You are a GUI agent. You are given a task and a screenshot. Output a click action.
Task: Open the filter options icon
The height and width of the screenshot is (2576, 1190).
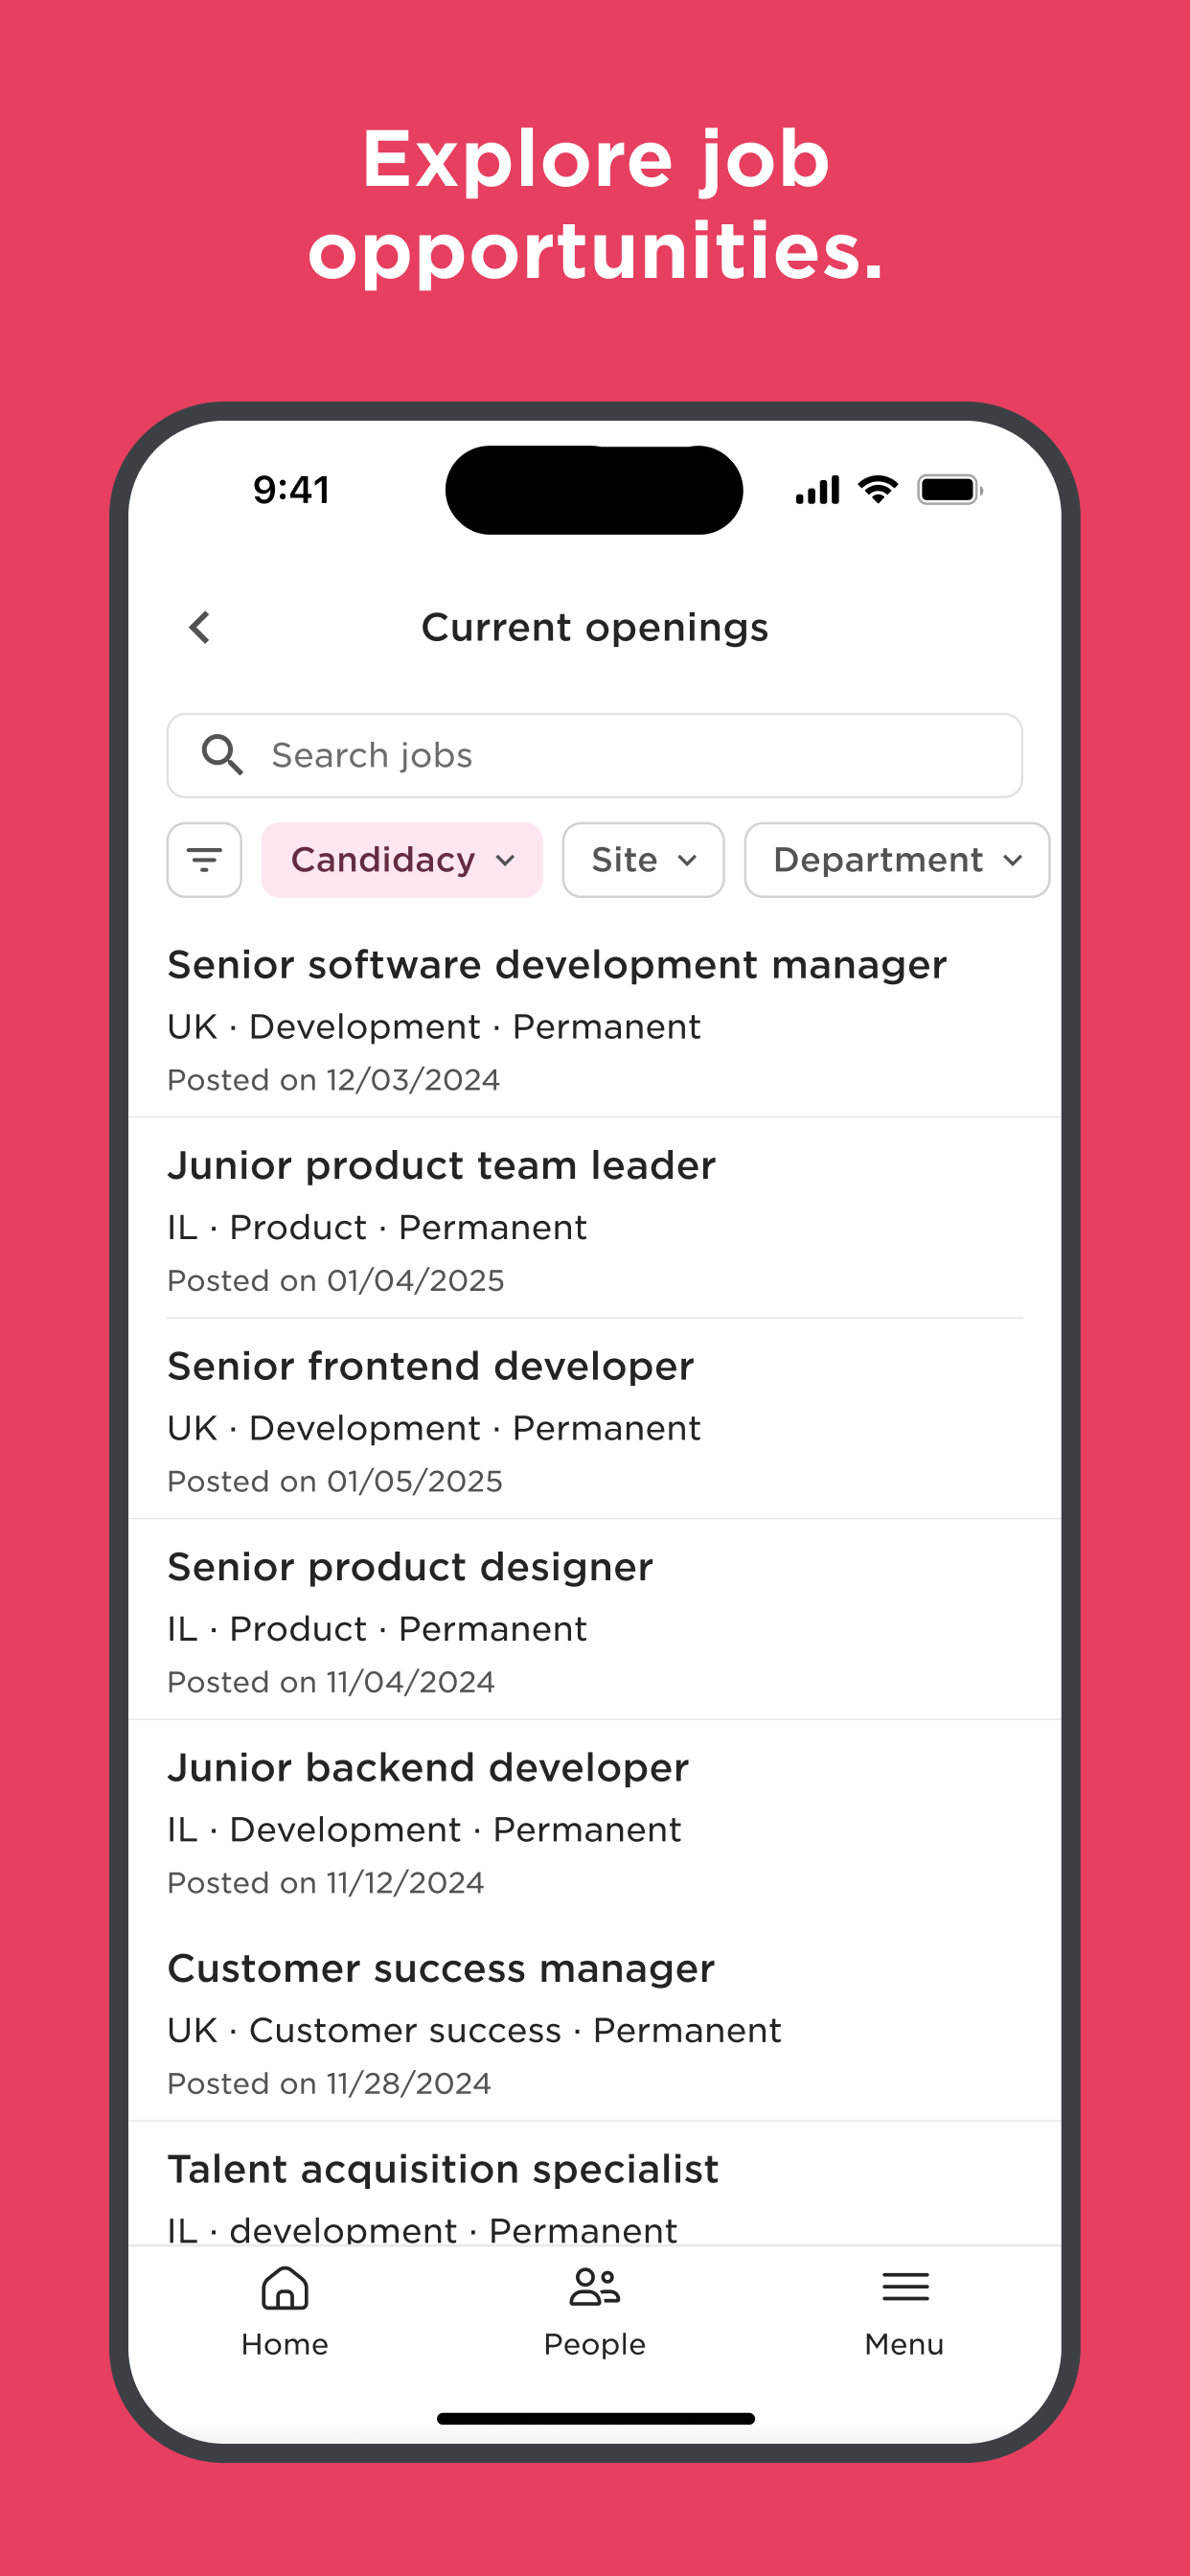[204, 860]
